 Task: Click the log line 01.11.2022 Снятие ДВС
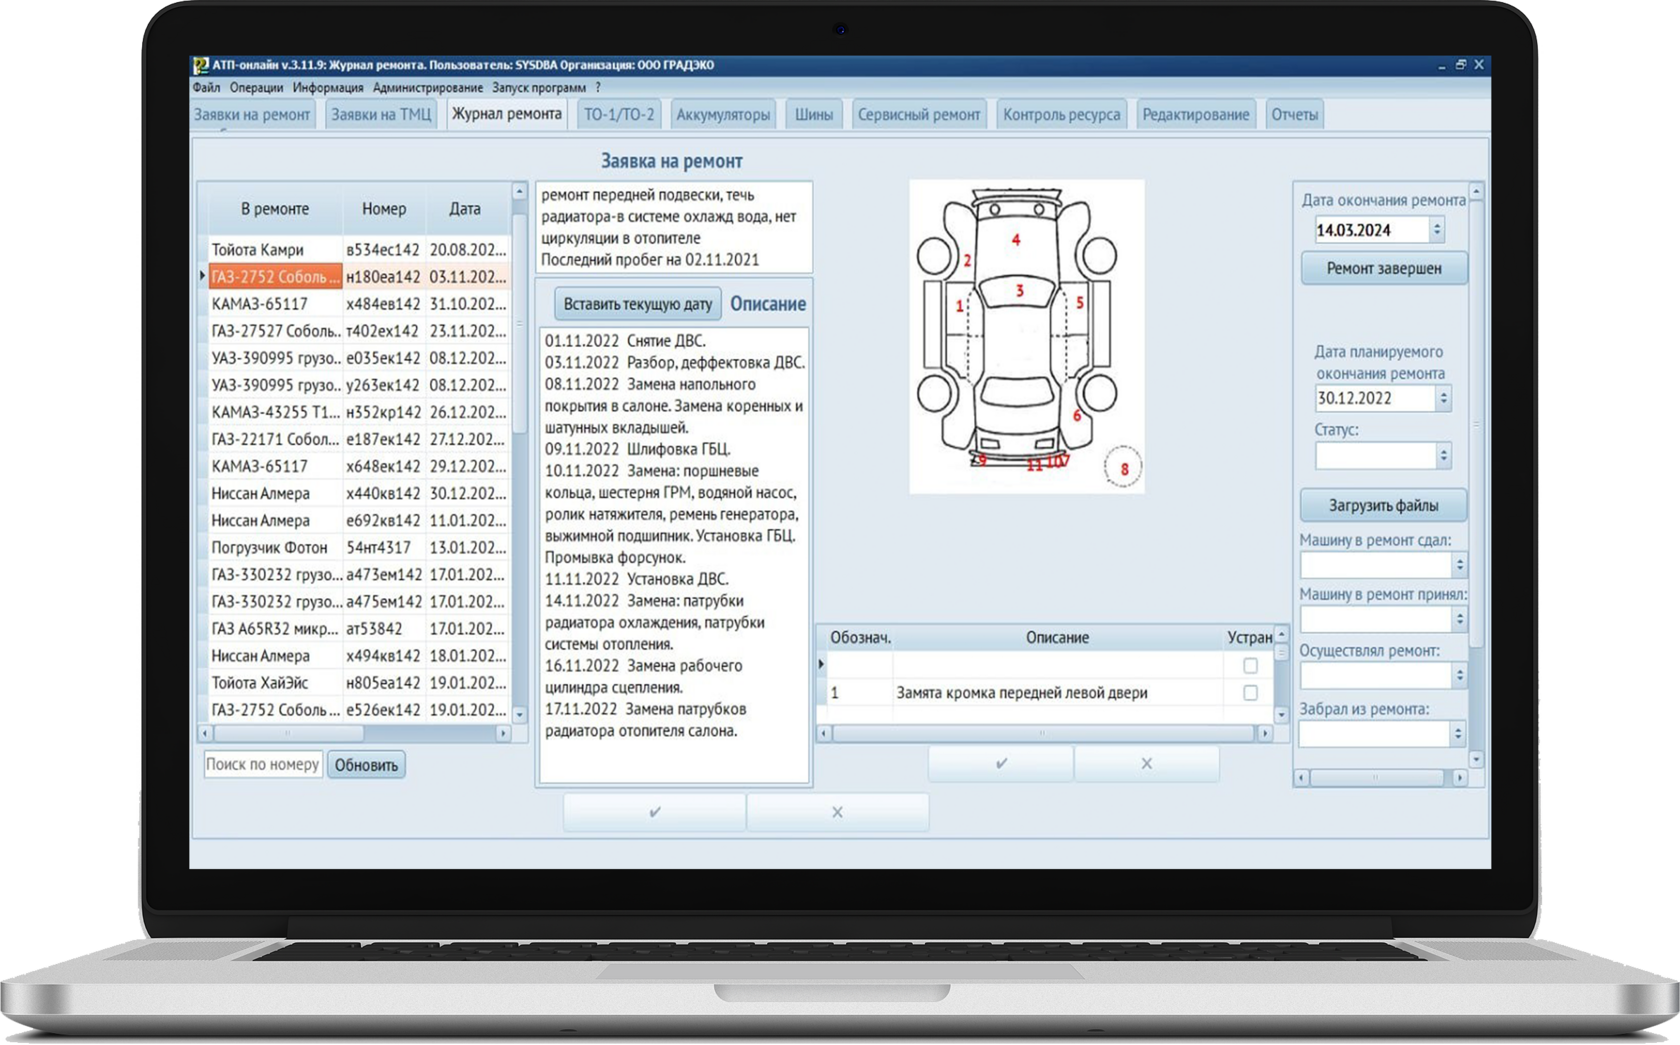coord(625,341)
